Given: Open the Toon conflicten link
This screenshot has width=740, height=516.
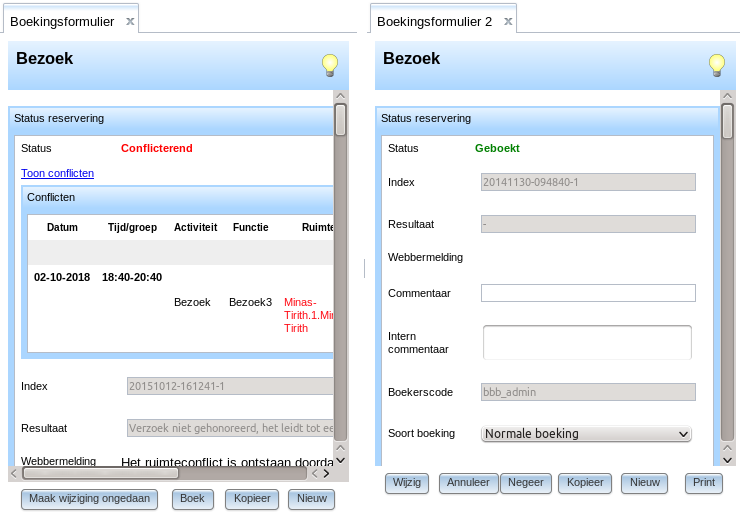Looking at the screenshot, I should pyautogui.click(x=58, y=173).
